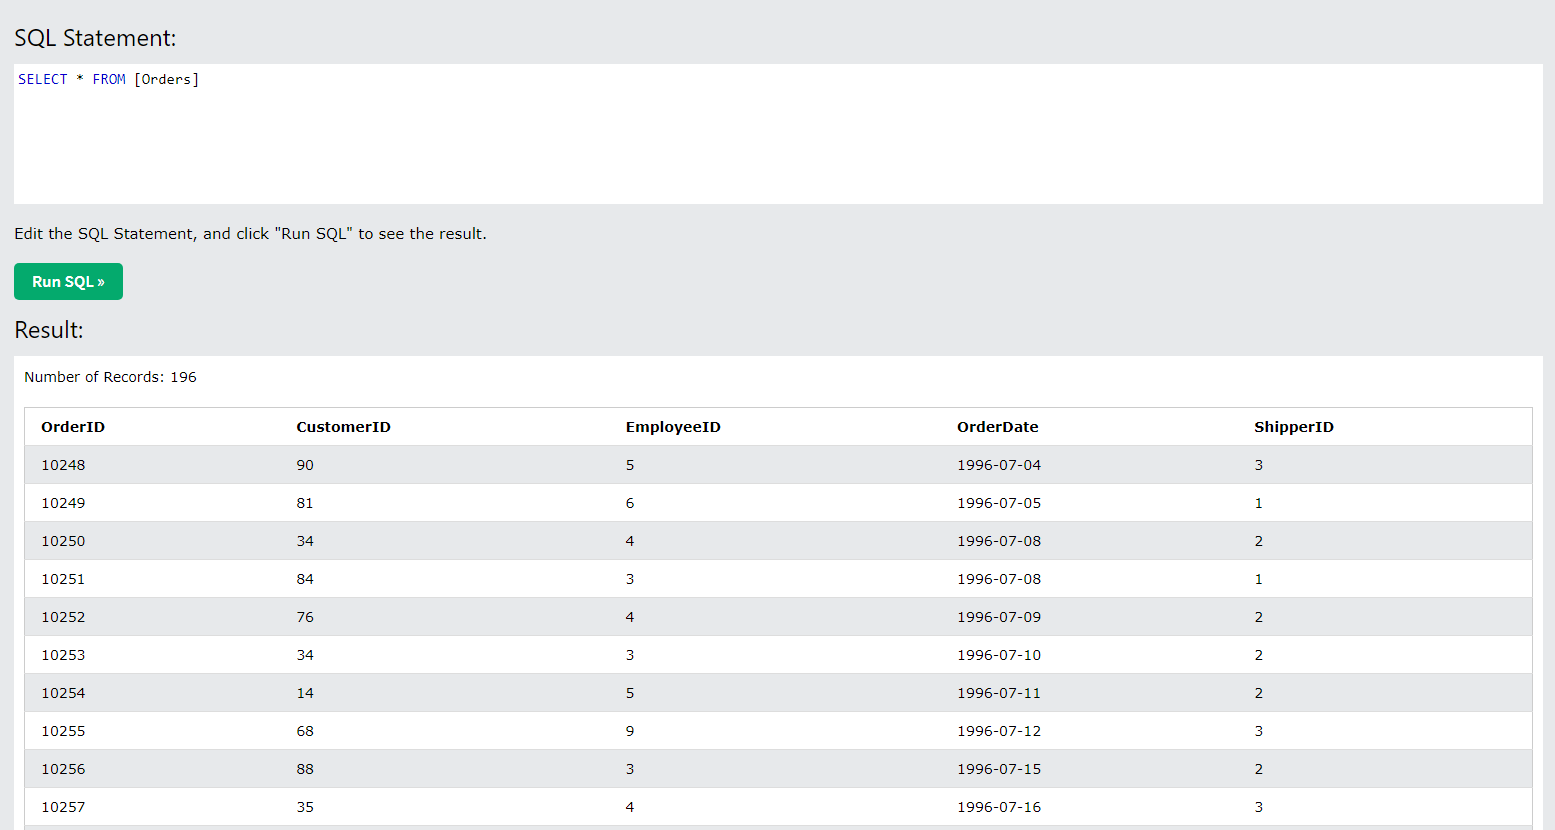This screenshot has height=830, width=1555.
Task: Click CustomerID 90 in order 10248 row
Action: tap(305, 465)
